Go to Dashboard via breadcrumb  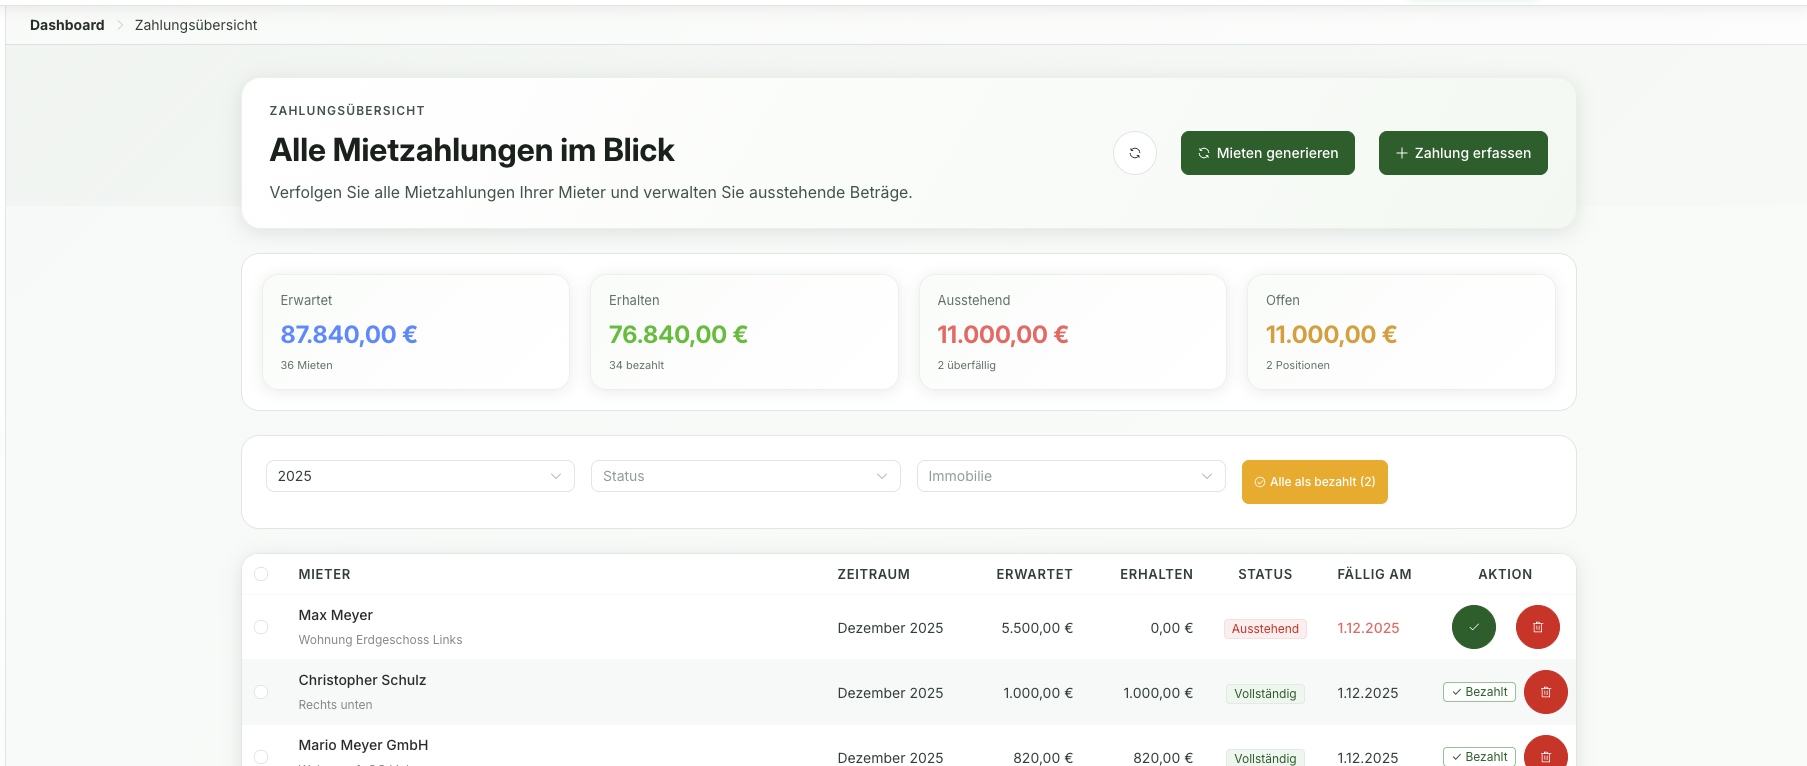67,25
